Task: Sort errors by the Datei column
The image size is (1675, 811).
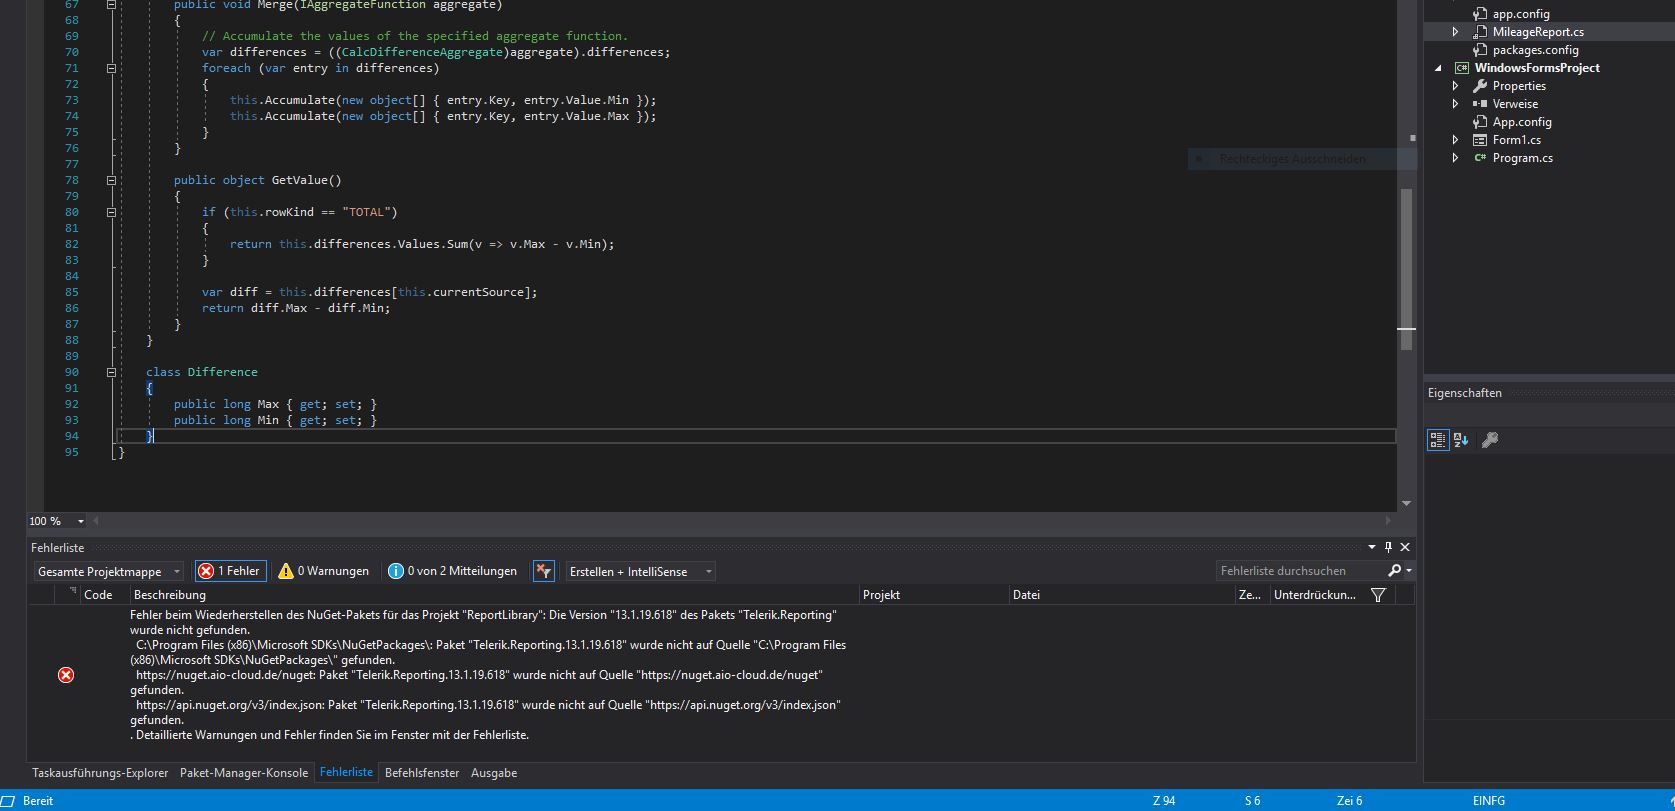Action: pos(1122,595)
